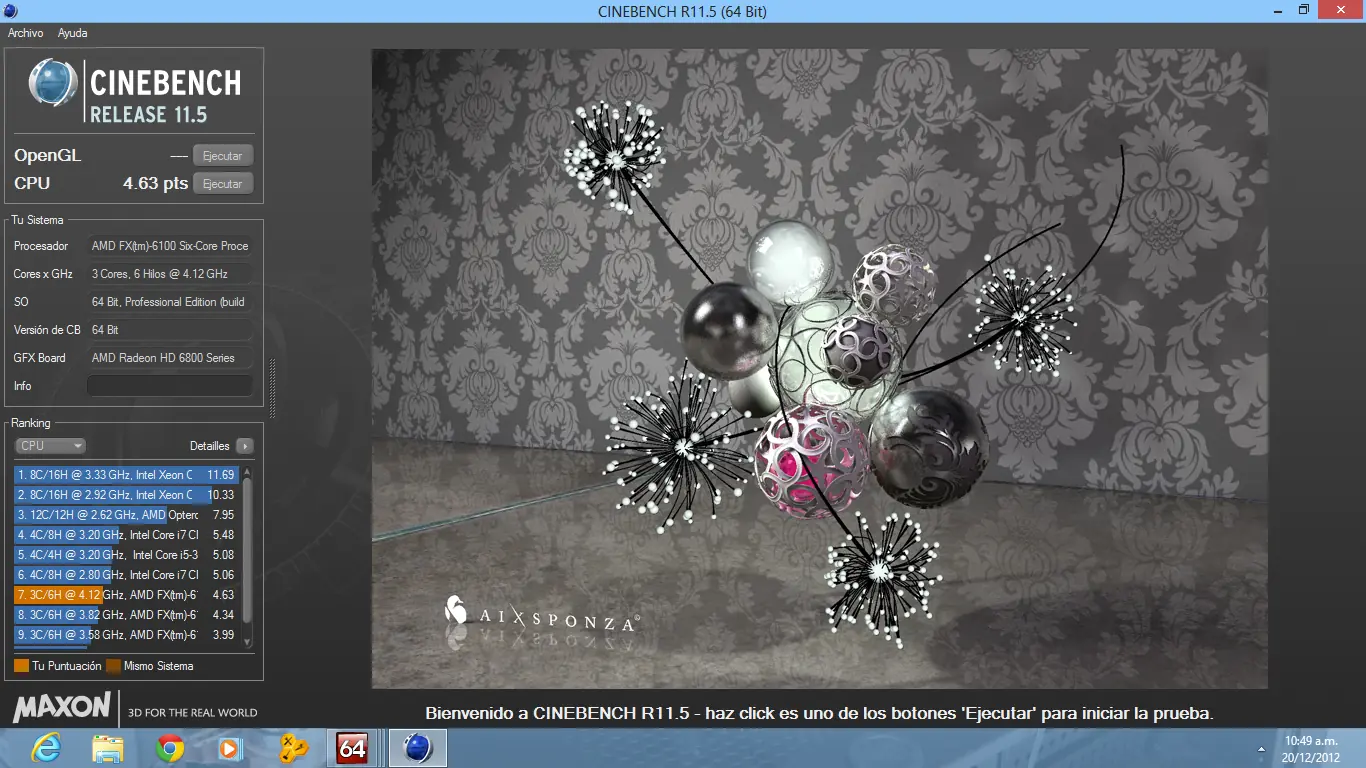The height and width of the screenshot is (768, 1366).
Task: Click the MAXON logo
Action: point(62,708)
